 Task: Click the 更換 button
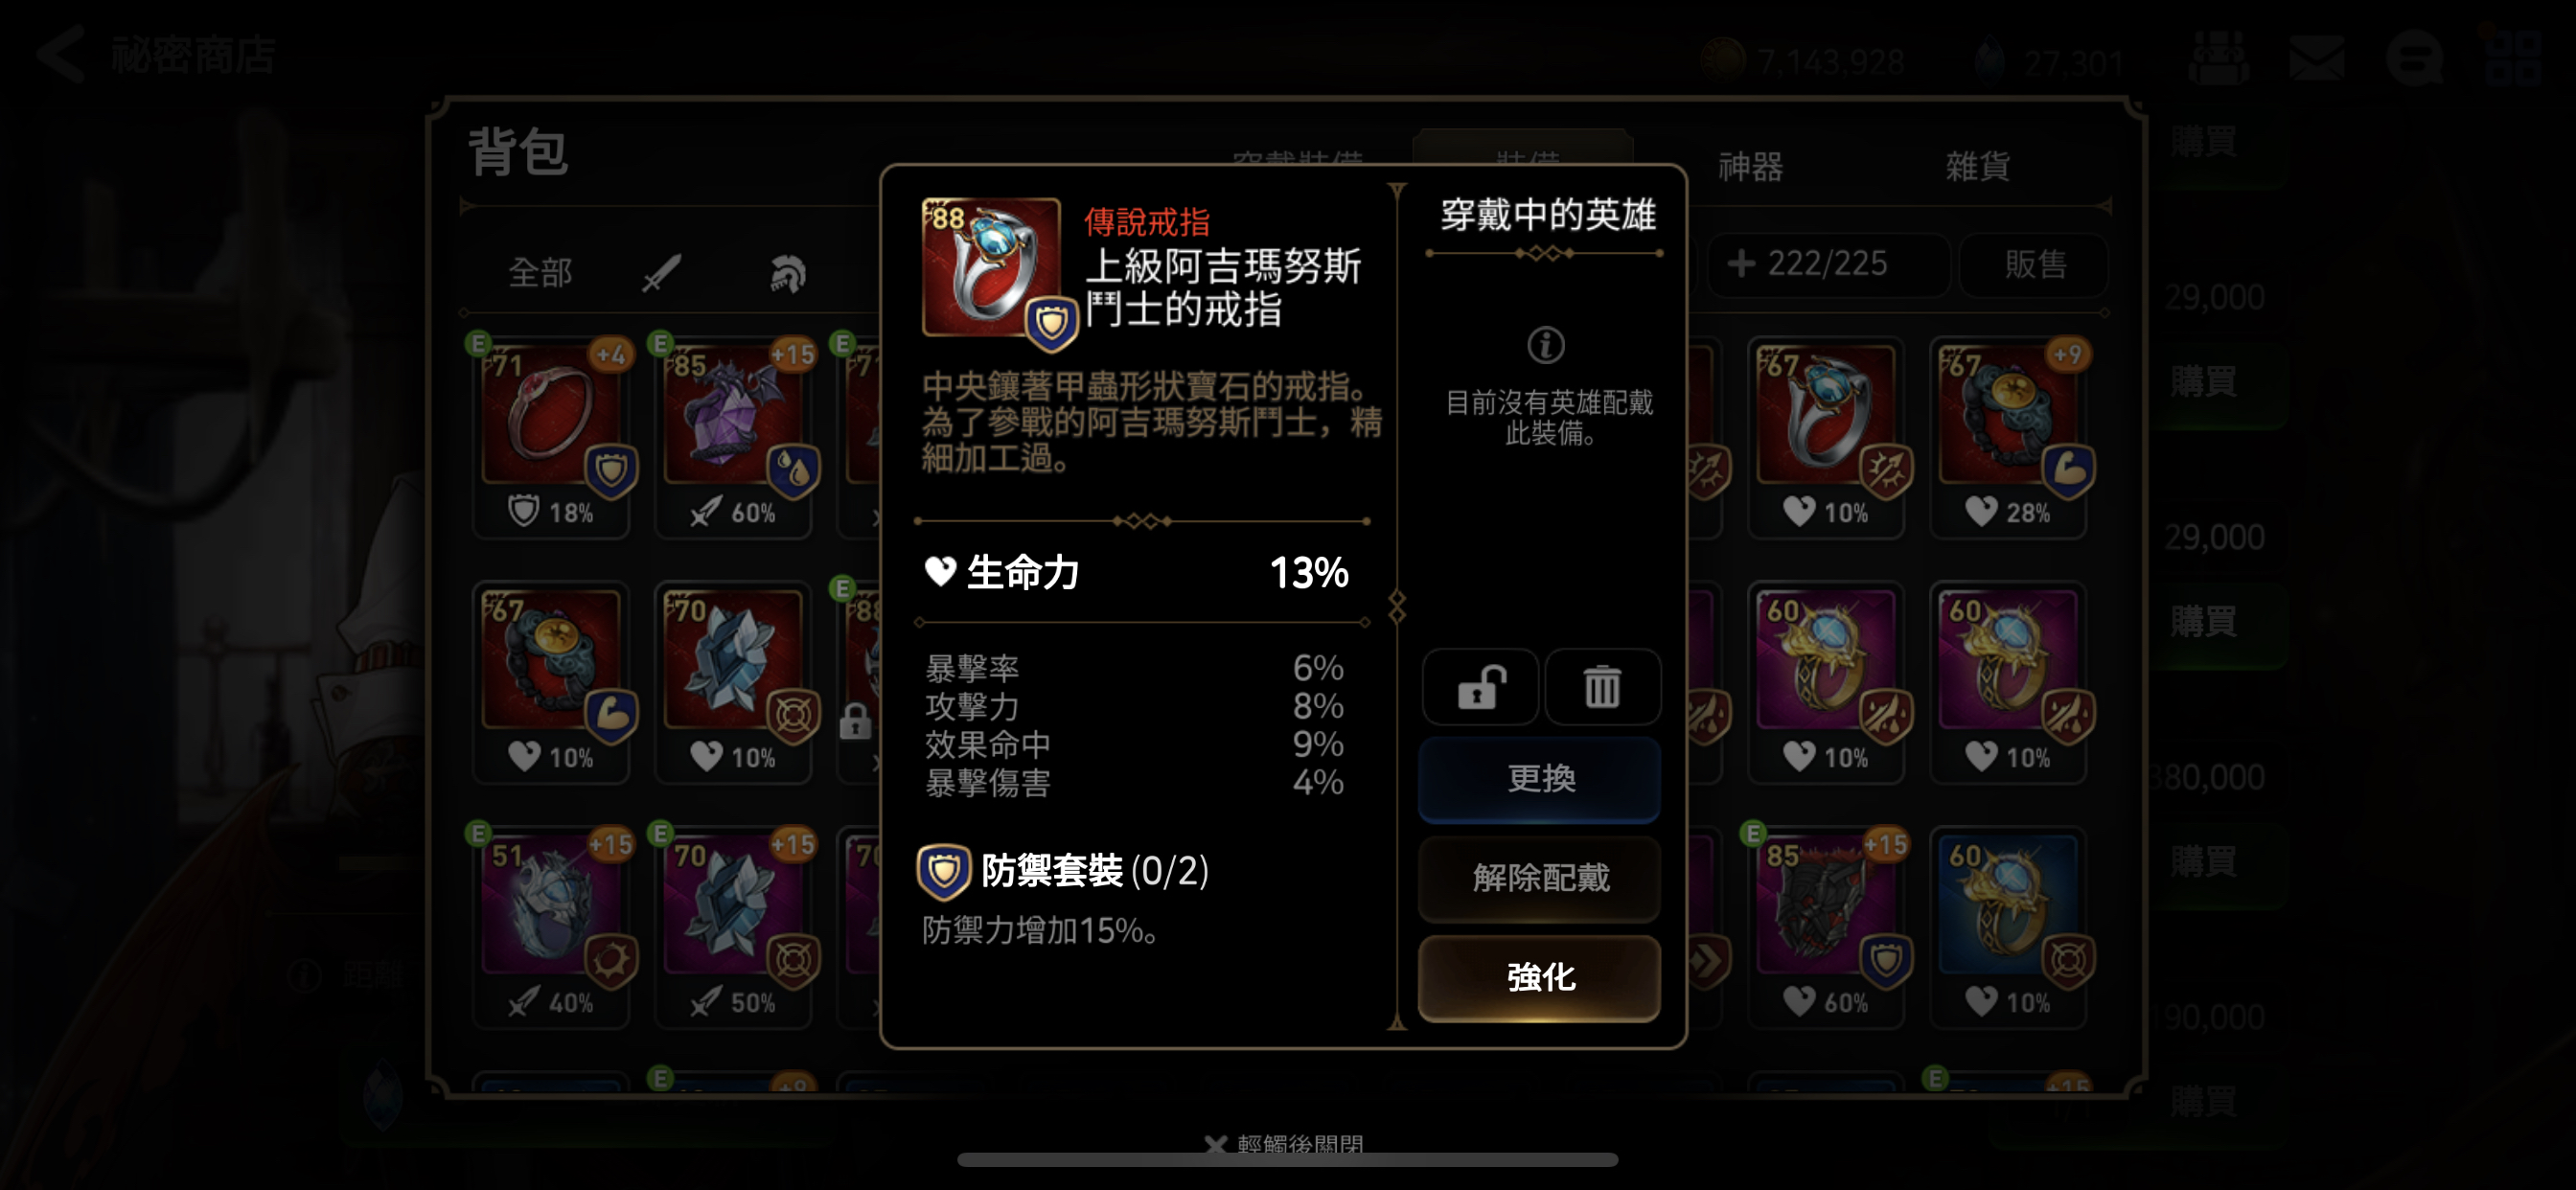[1539, 778]
